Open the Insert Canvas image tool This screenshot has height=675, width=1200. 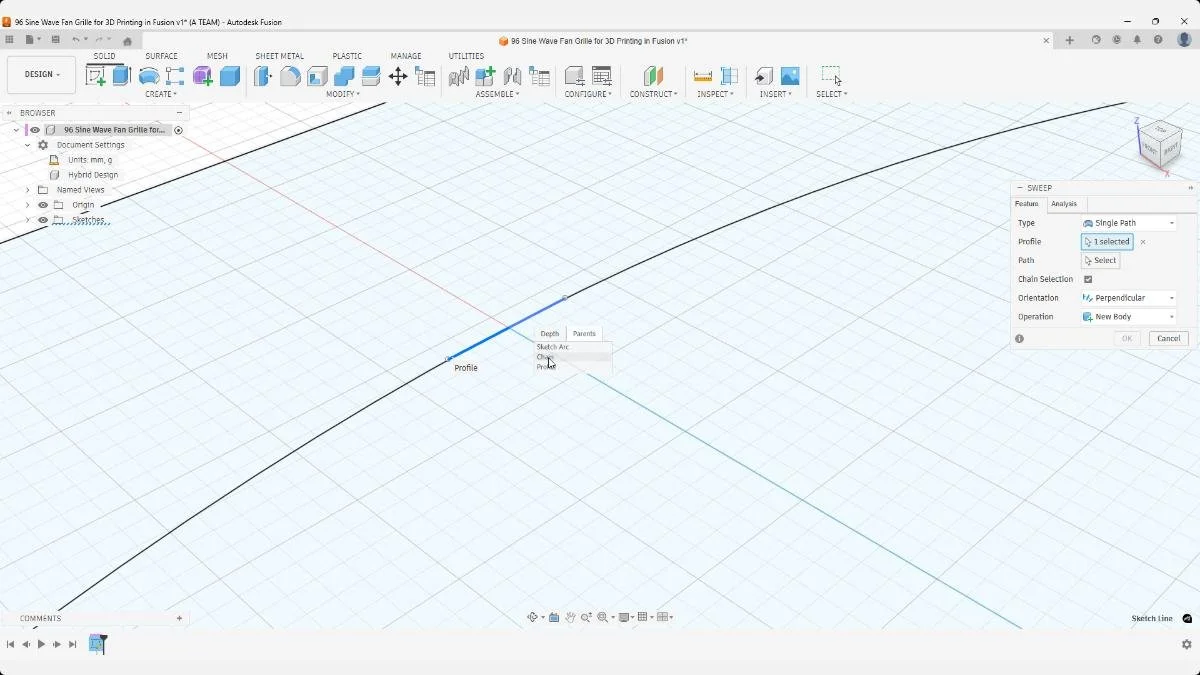[790, 74]
